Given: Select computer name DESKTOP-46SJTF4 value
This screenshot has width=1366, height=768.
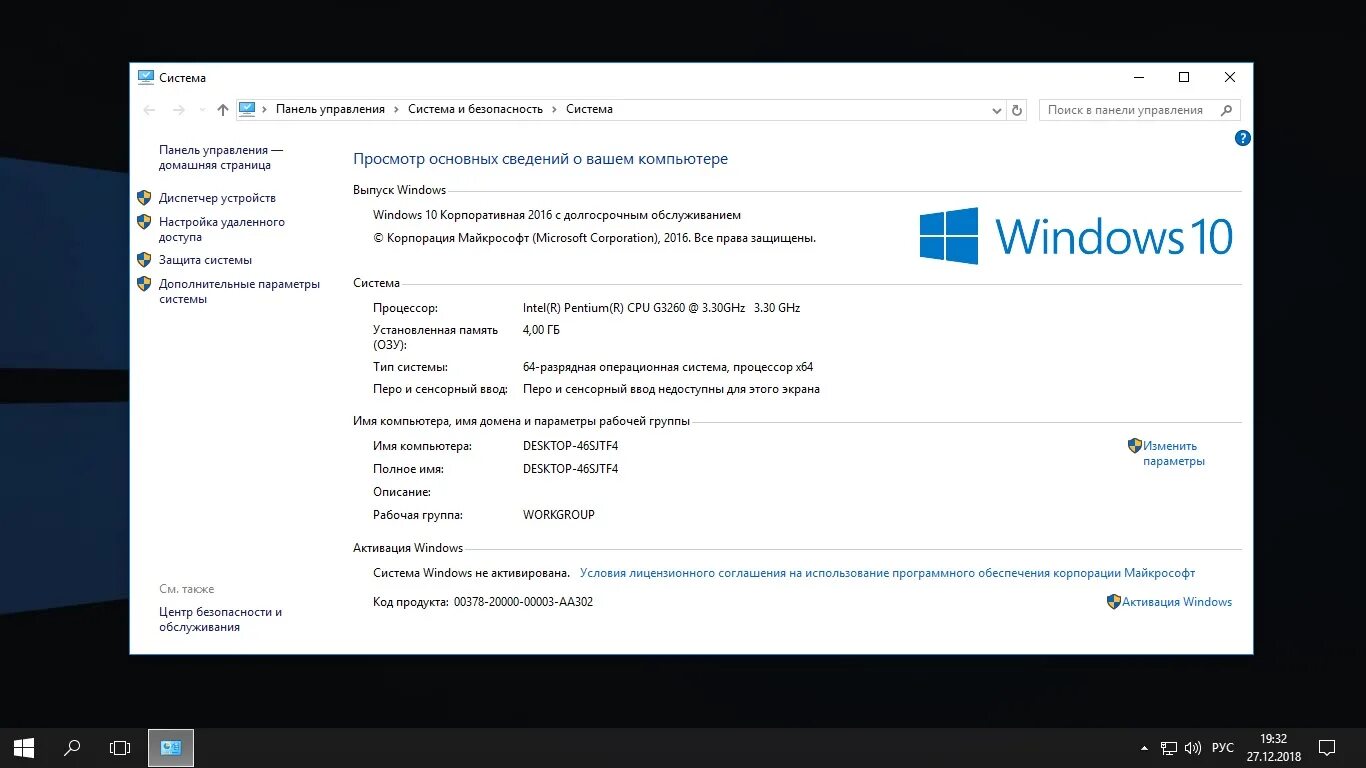Looking at the screenshot, I should [570, 446].
